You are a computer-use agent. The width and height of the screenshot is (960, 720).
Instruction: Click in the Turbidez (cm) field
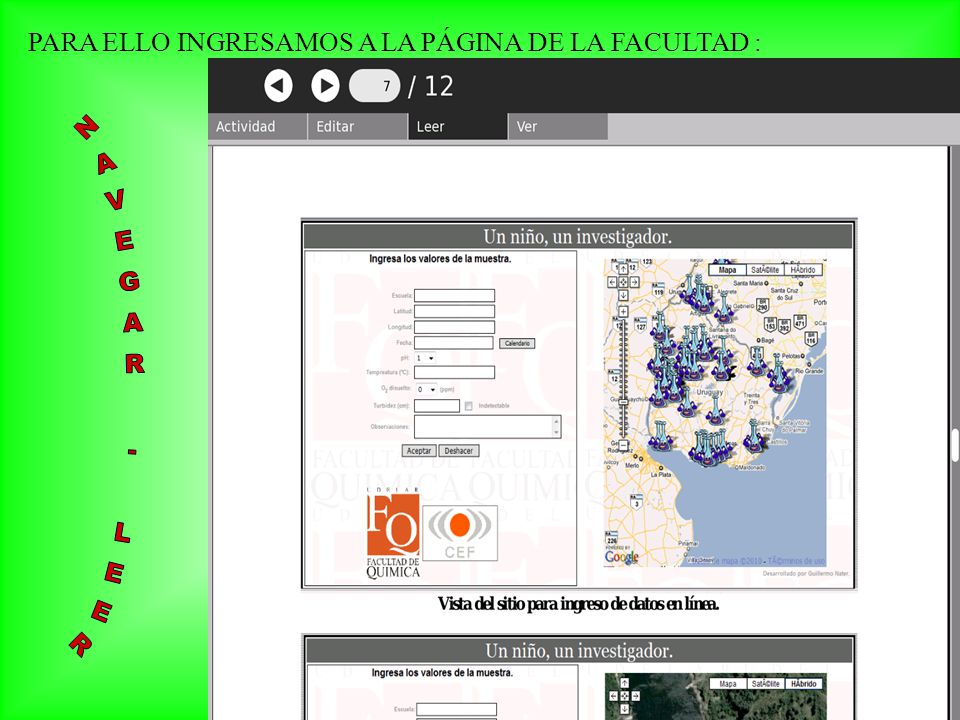[x=437, y=406]
